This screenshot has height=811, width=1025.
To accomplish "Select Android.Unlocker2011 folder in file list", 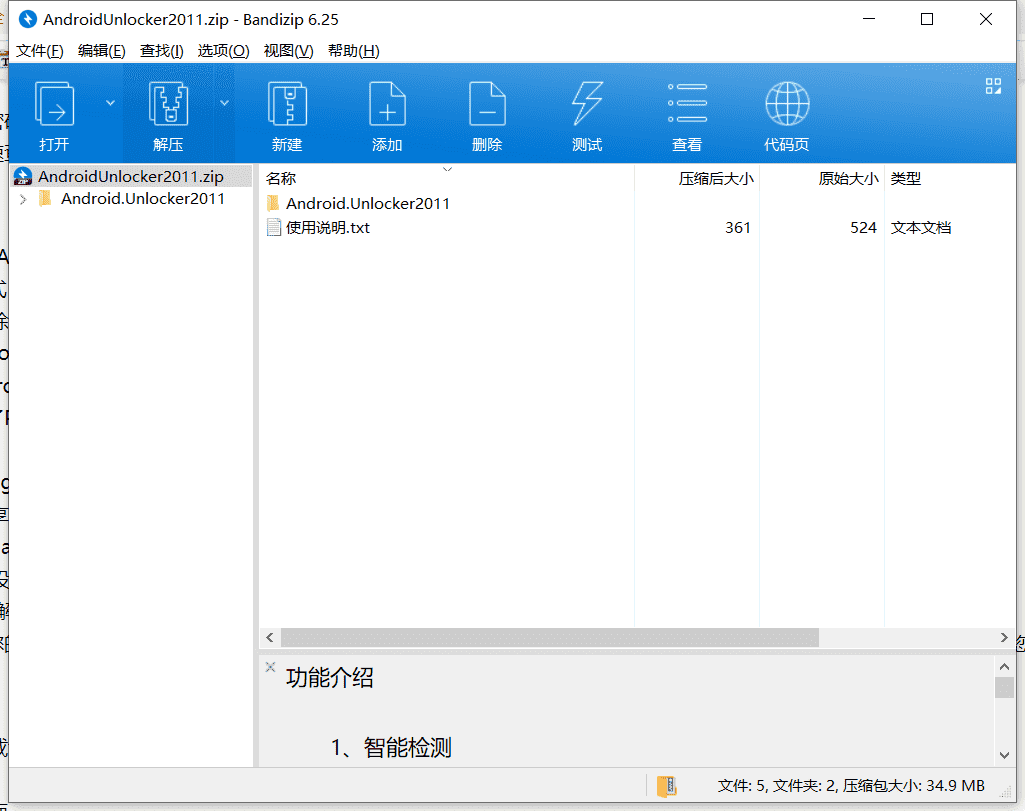I will coord(367,203).
